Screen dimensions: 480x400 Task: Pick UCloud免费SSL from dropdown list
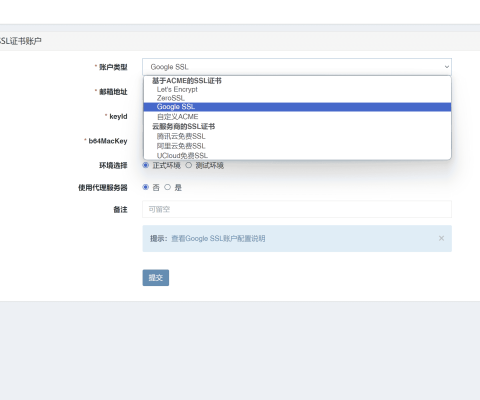point(182,155)
